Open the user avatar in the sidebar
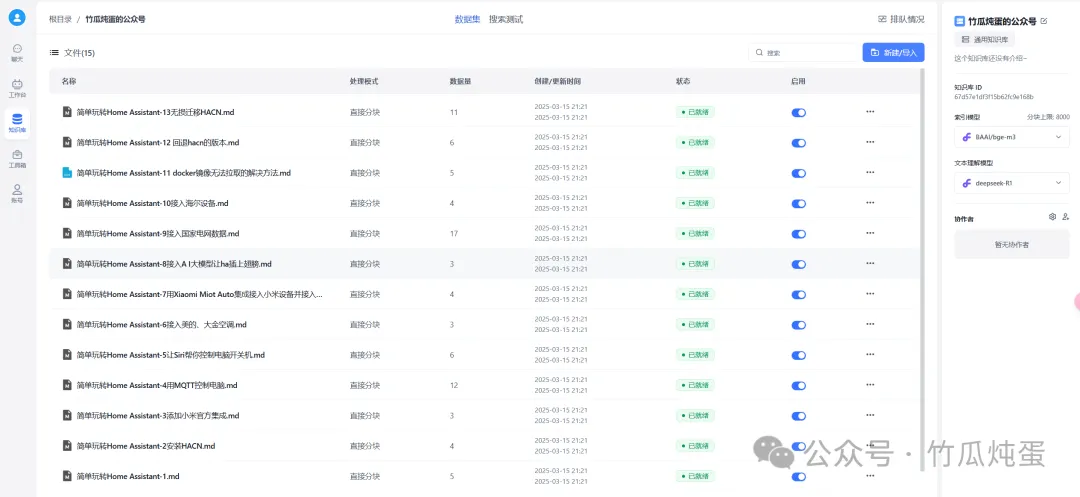Image resolution: width=1080 pixels, height=497 pixels. [17, 18]
